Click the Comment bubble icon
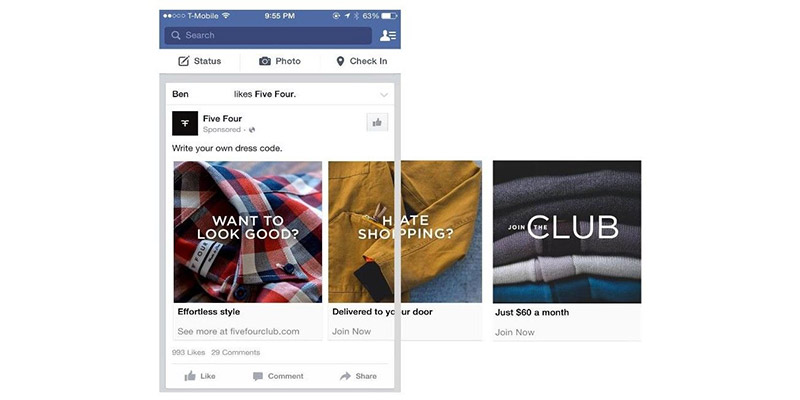This screenshot has height=400, width=800. pyautogui.click(x=258, y=376)
